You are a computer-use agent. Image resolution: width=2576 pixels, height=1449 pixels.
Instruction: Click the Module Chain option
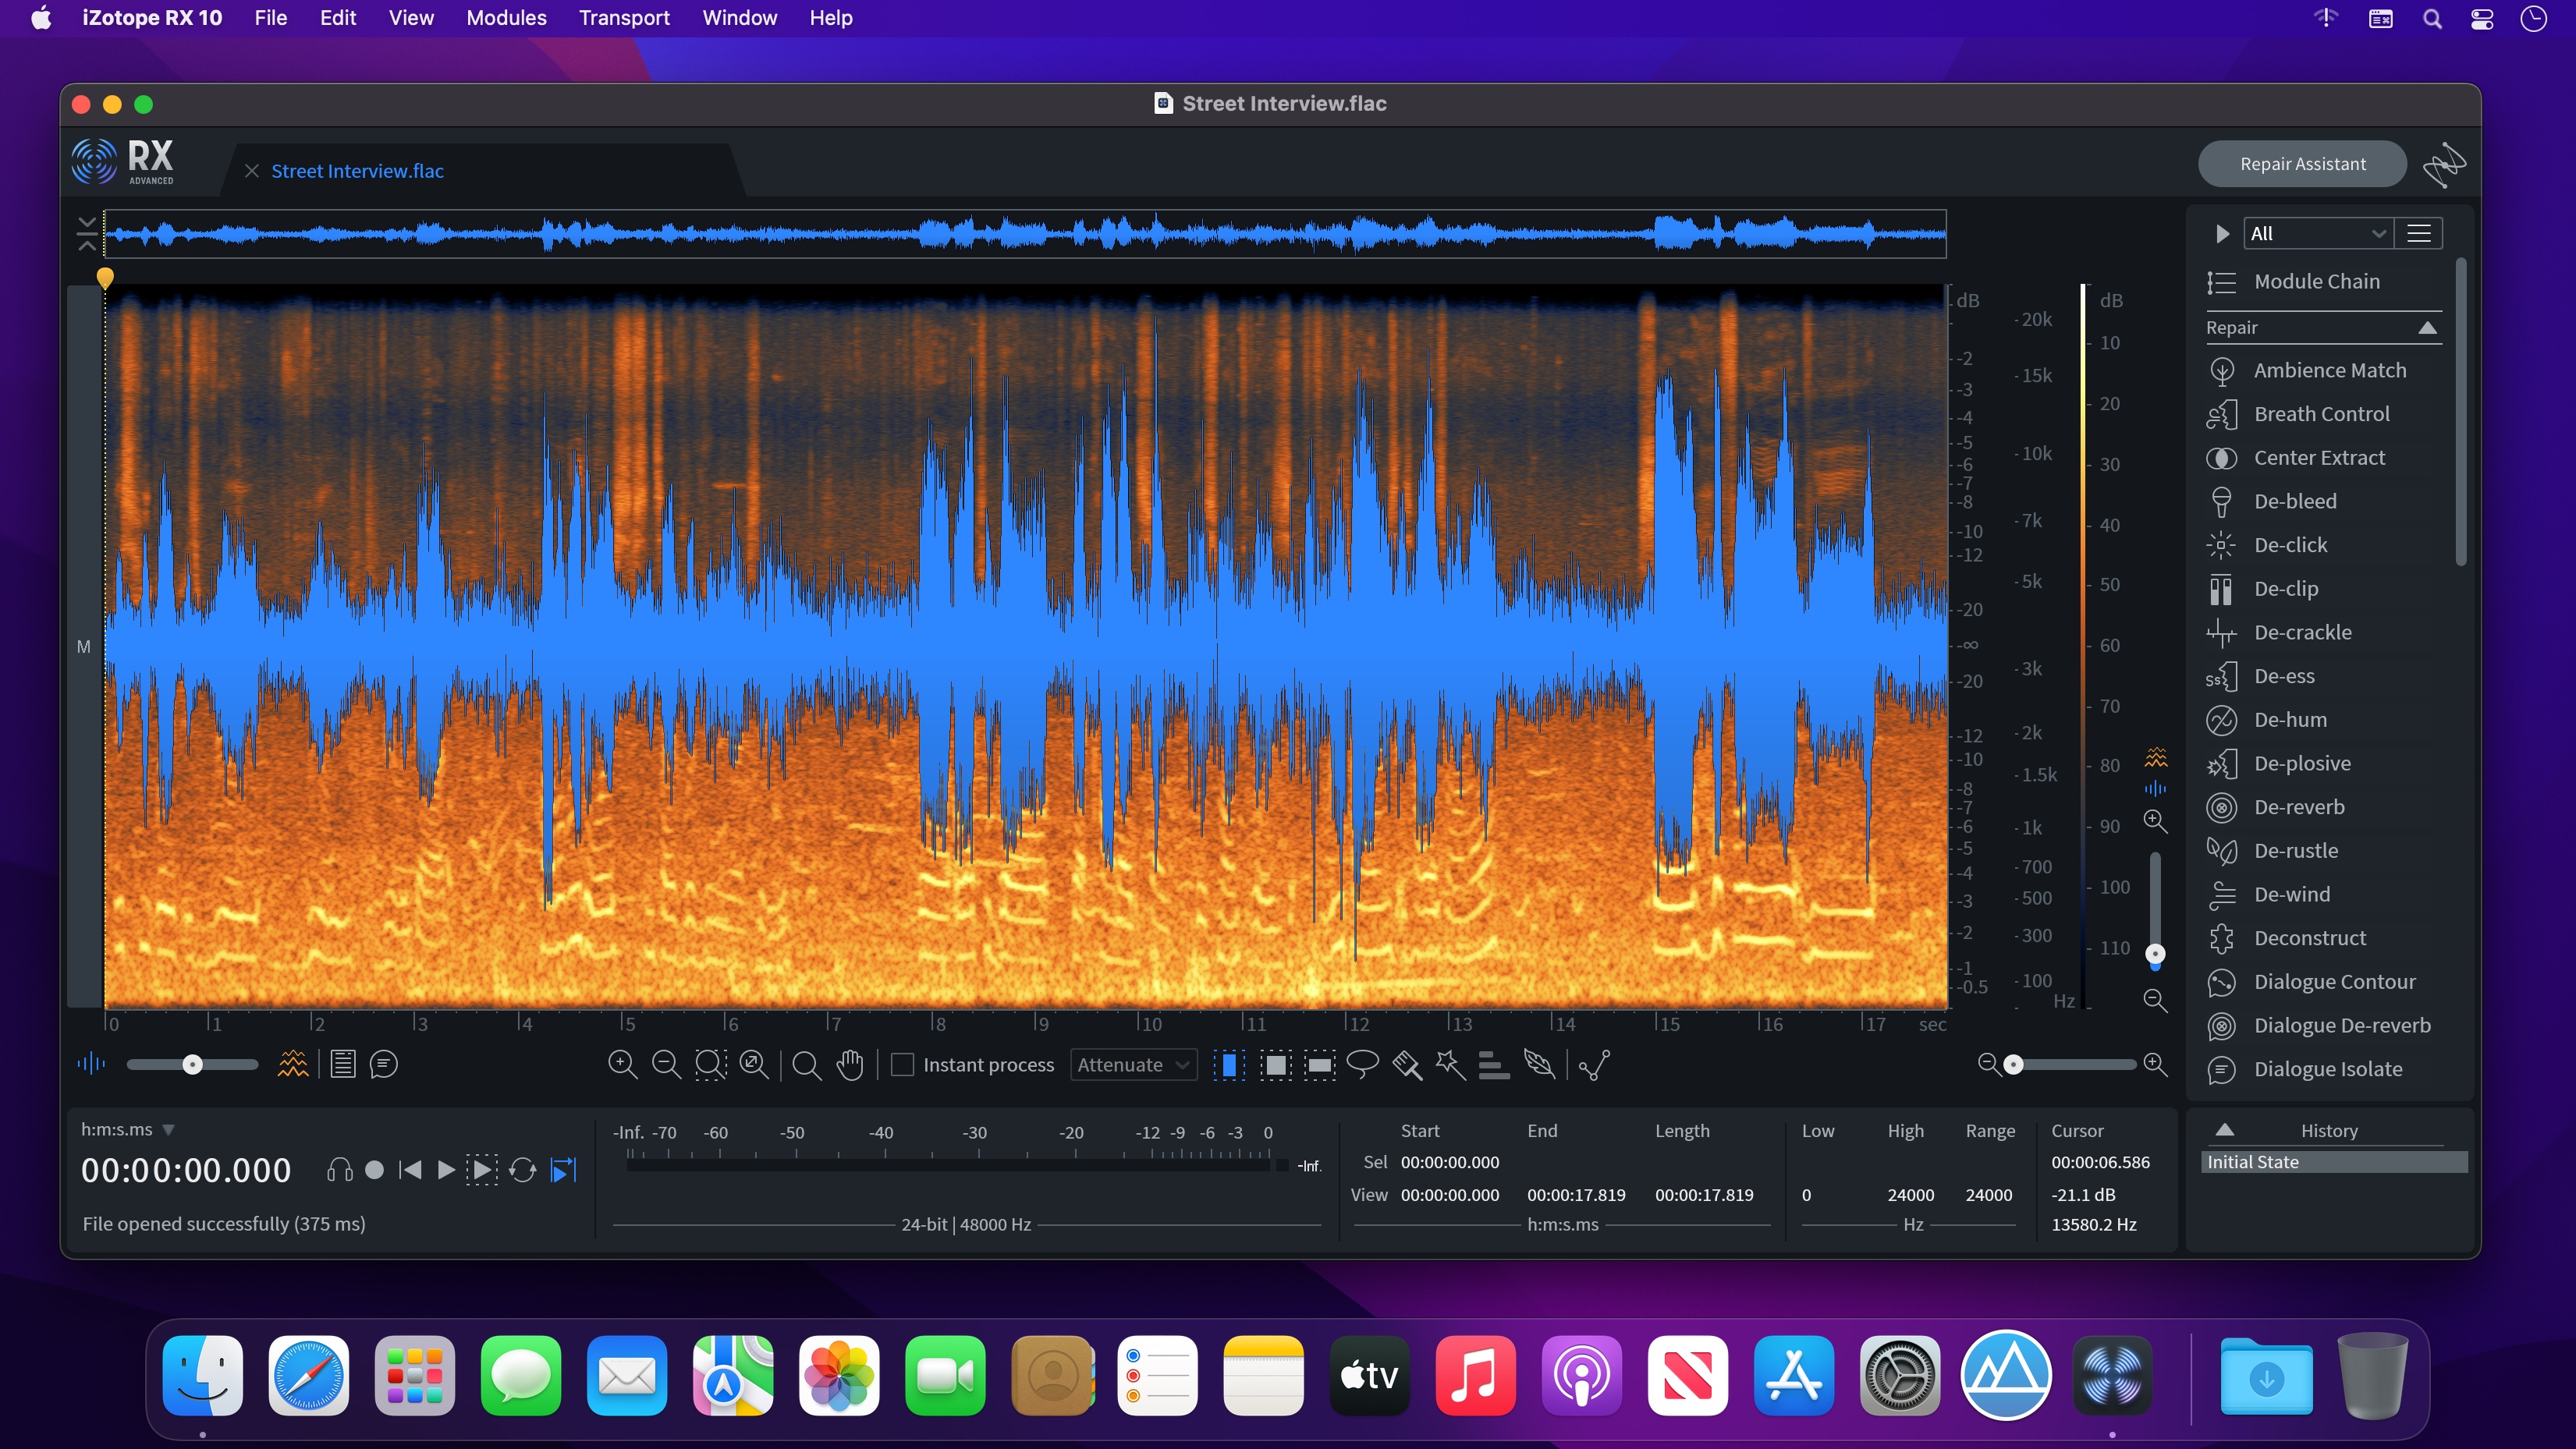click(2316, 279)
